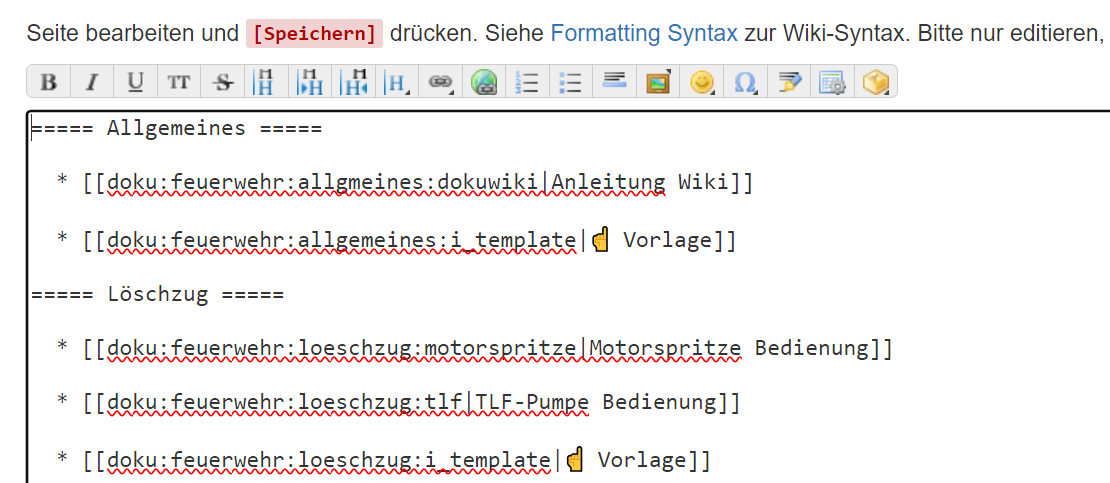Insert an external link with the globe icon
Viewport: 1110px width, 483px height.
484,82
